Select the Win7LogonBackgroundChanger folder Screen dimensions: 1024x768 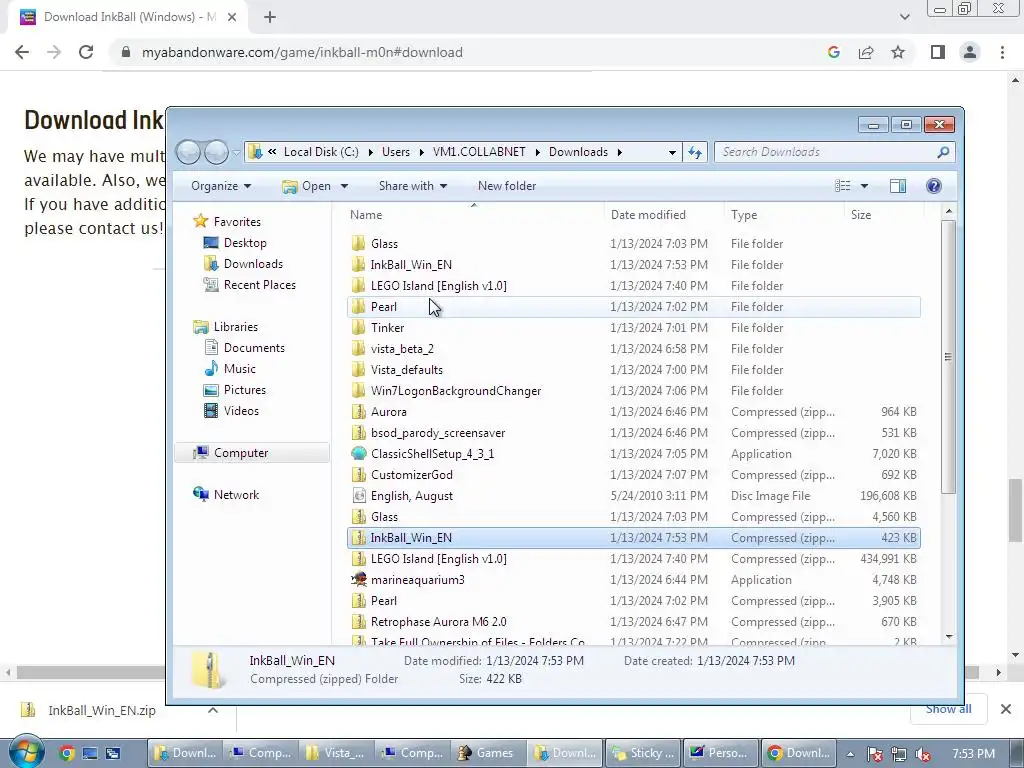tap(633, 391)
